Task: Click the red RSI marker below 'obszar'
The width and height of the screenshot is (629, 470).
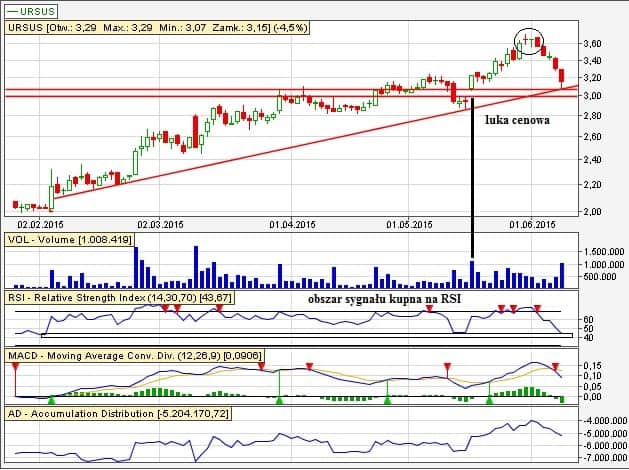Action: (x=429, y=309)
